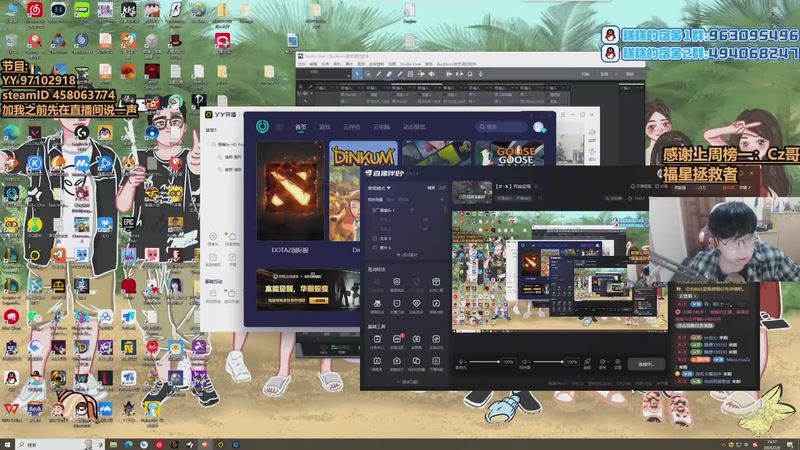Expand 更多功能 at bottom of tools panel
The width and height of the screenshot is (800, 450).
407,382
